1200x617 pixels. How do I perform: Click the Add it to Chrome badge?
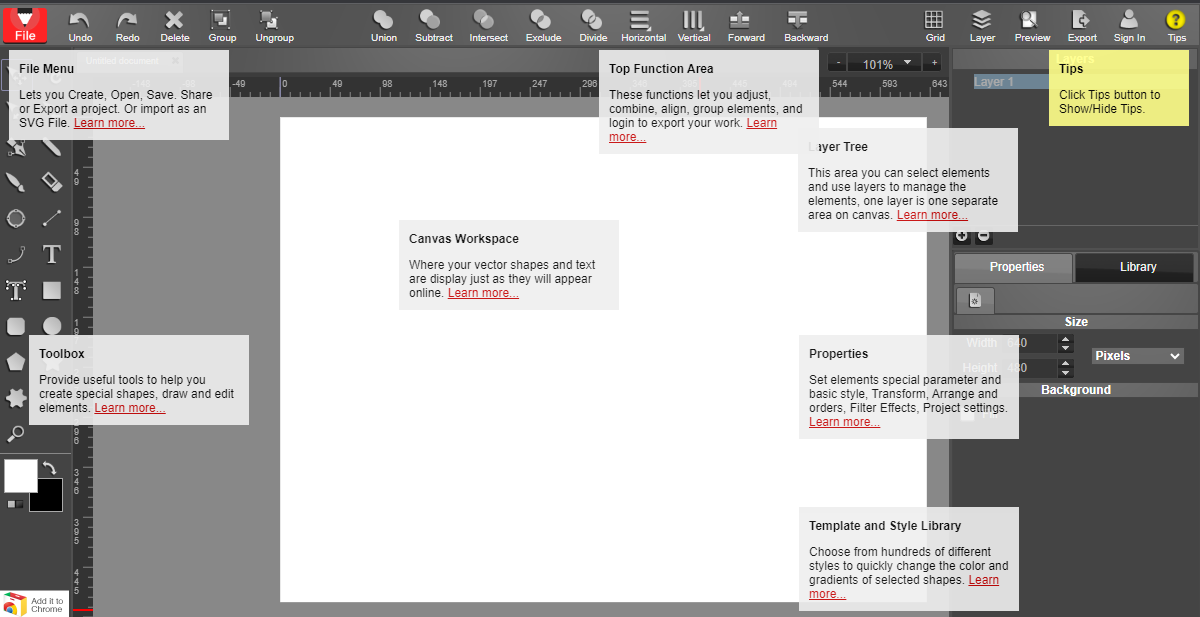point(35,604)
